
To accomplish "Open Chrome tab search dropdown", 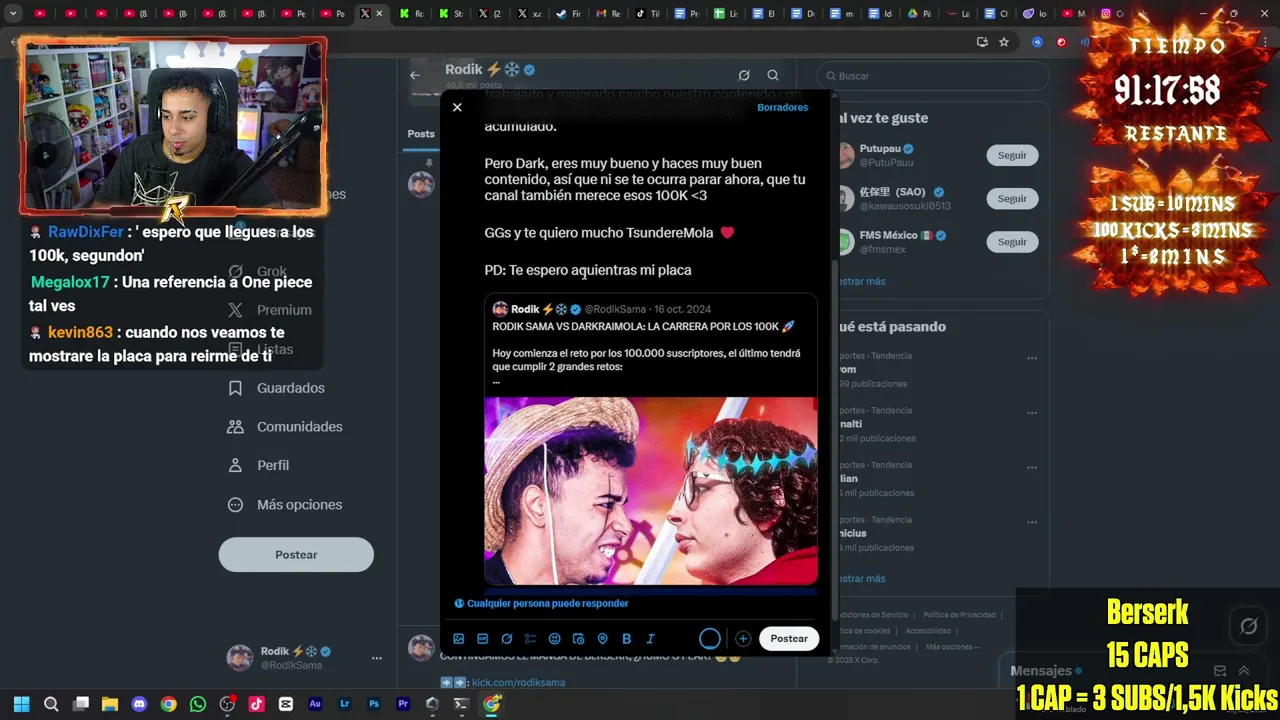I will (13, 14).
